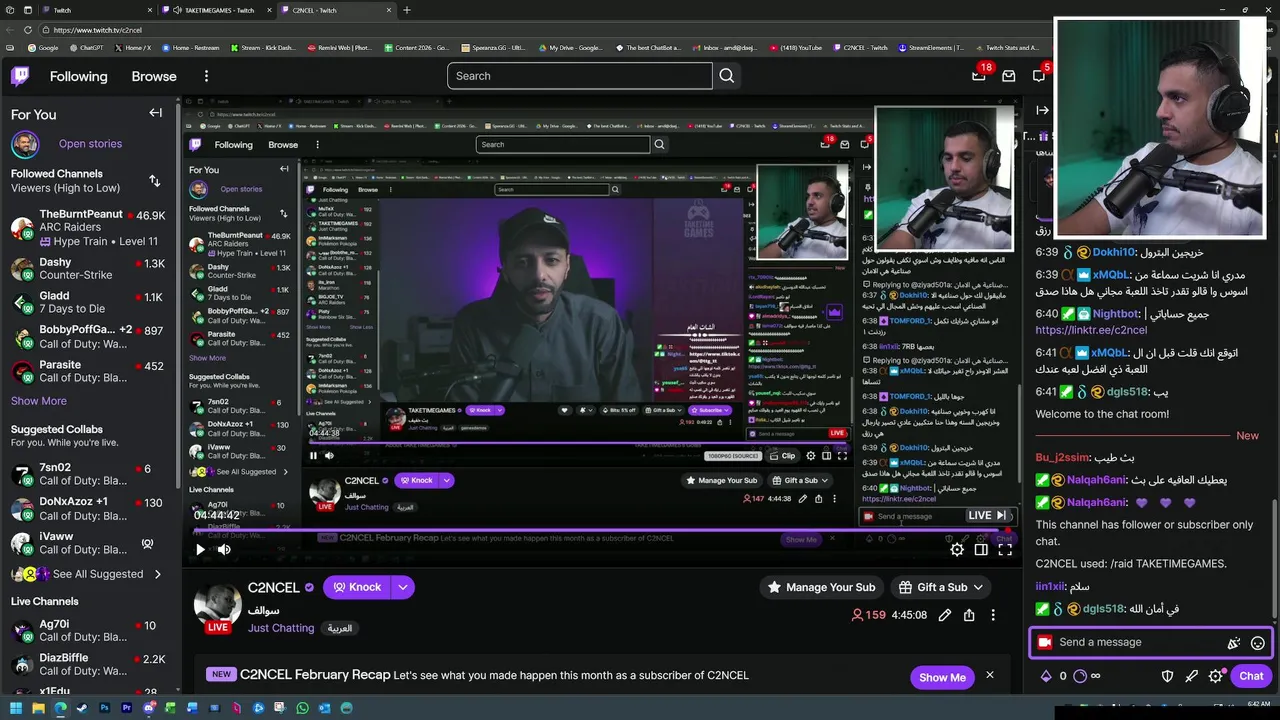
Task: Click Open stories
Action: (90, 144)
